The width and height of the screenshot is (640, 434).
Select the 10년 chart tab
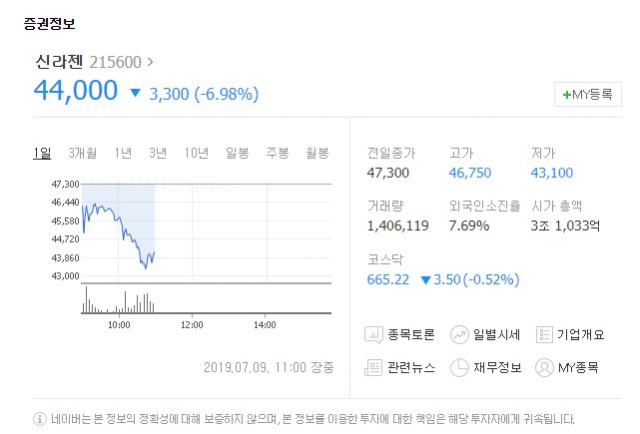(196, 153)
